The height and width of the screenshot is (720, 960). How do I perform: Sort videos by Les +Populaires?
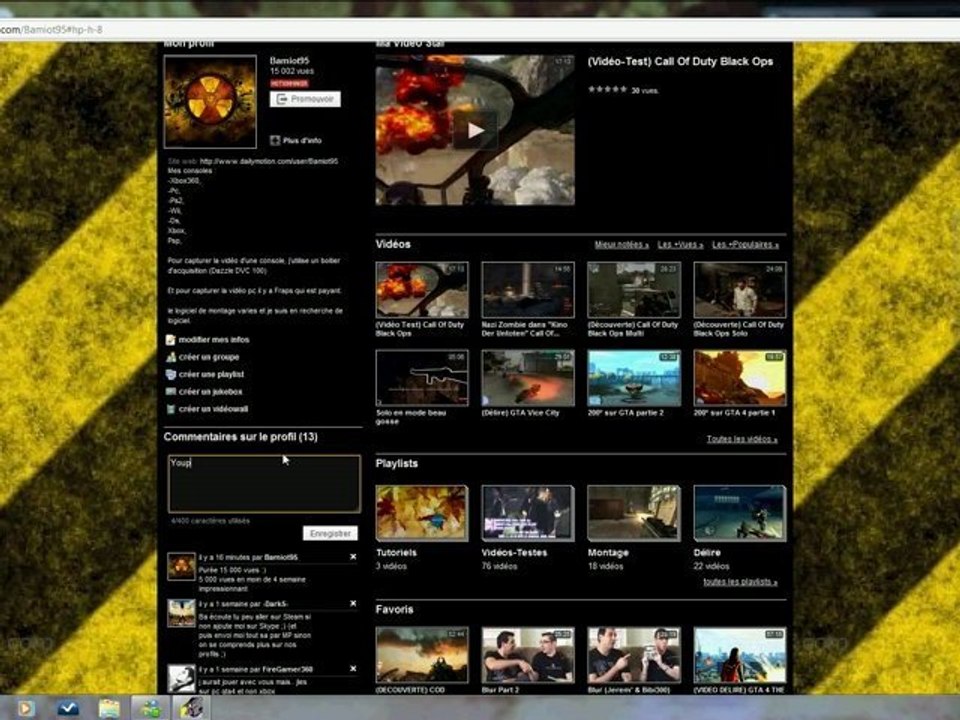point(745,245)
